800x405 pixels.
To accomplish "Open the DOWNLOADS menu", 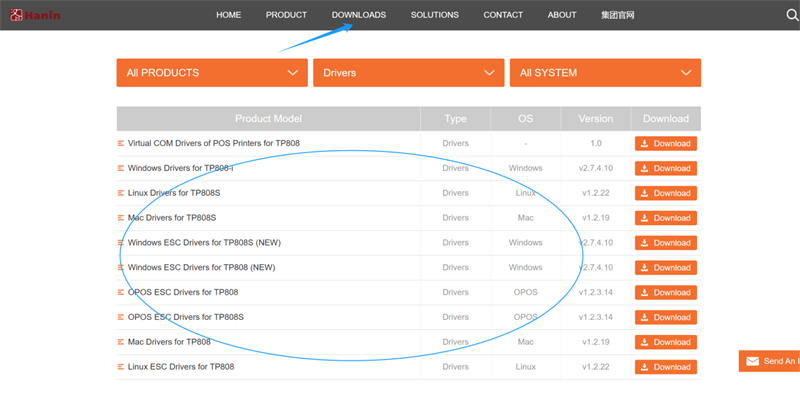I will (359, 15).
